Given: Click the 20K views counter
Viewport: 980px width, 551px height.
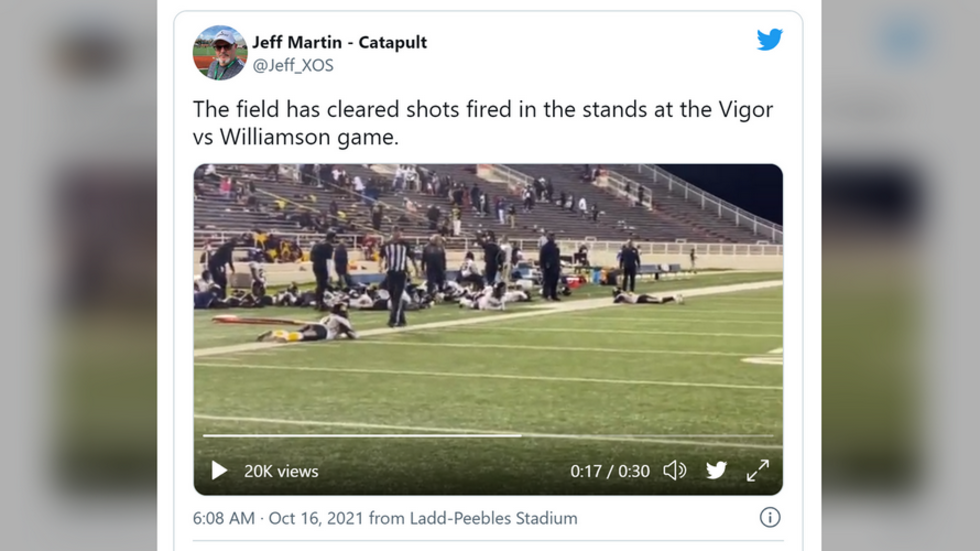Looking at the screenshot, I should click(281, 471).
